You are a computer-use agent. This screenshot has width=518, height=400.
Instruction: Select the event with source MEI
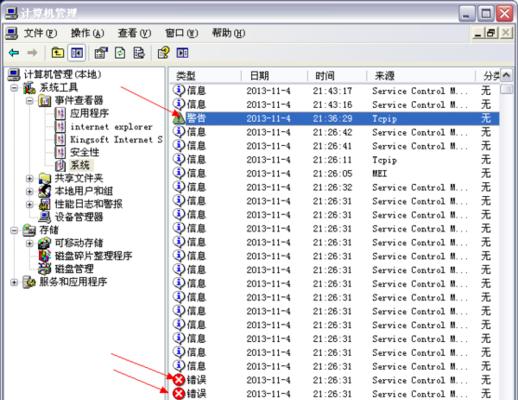336,173
